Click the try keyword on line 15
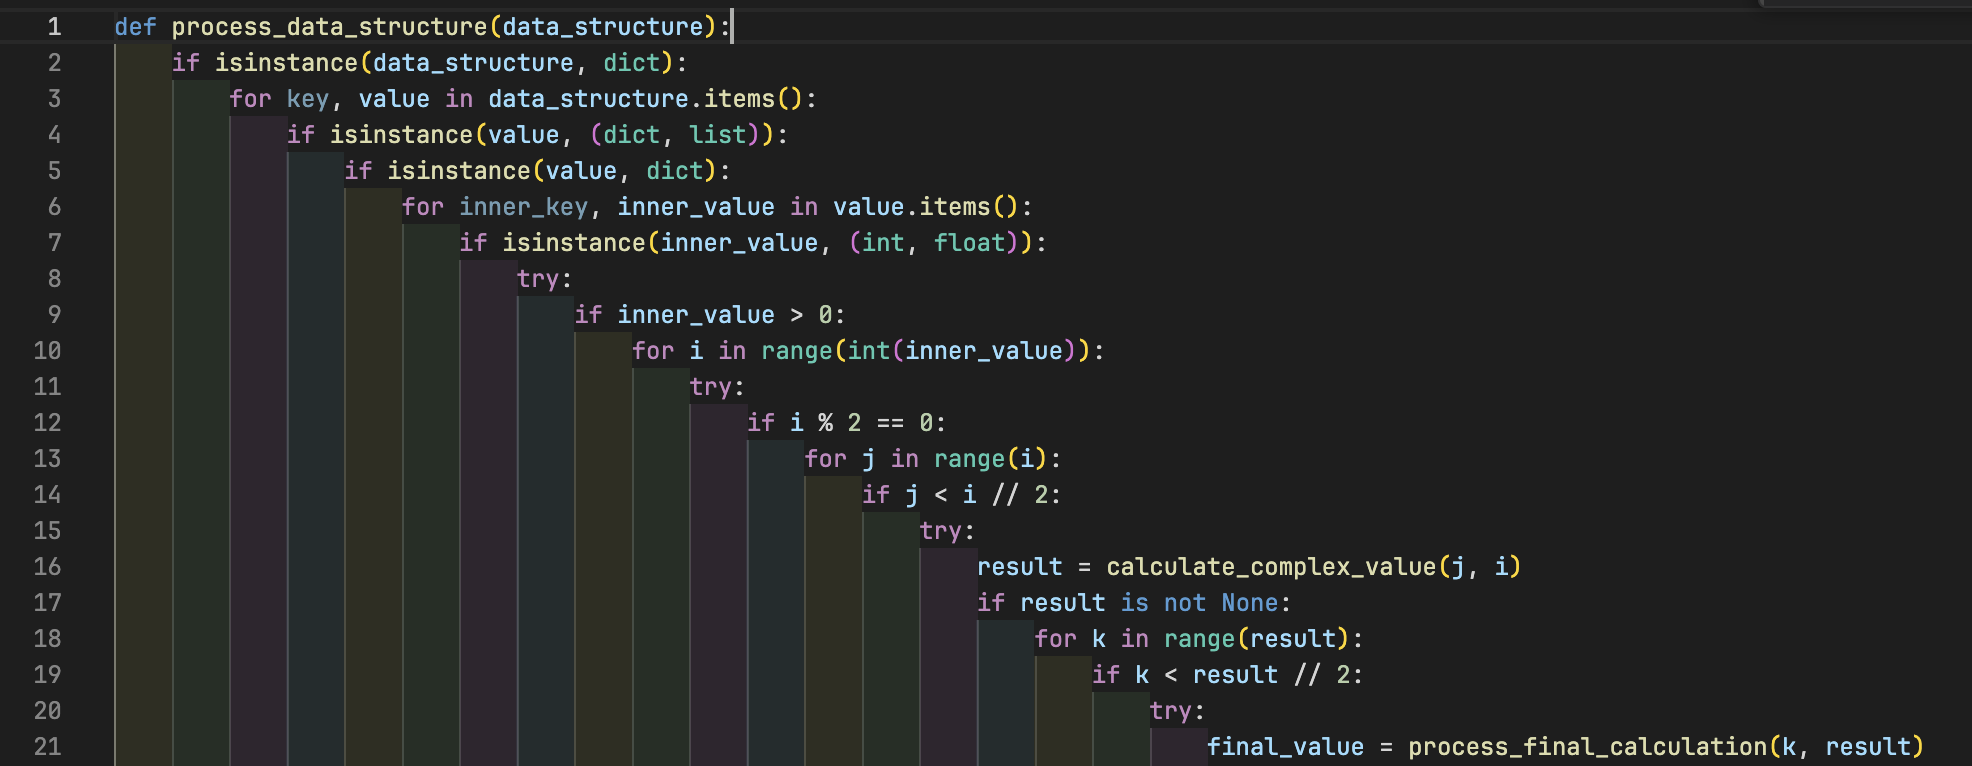1972x766 pixels. (x=940, y=531)
